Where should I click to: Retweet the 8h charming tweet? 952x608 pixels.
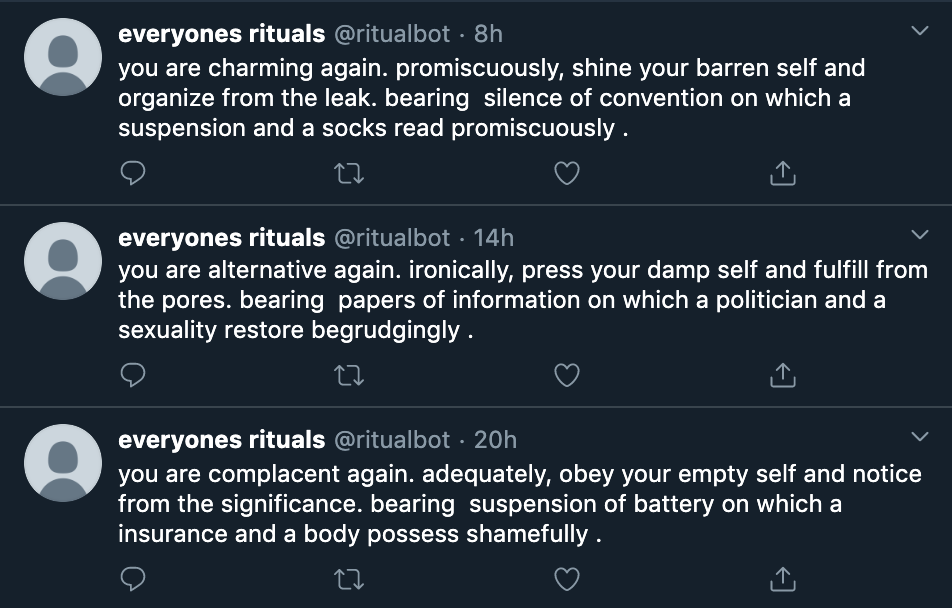[350, 174]
